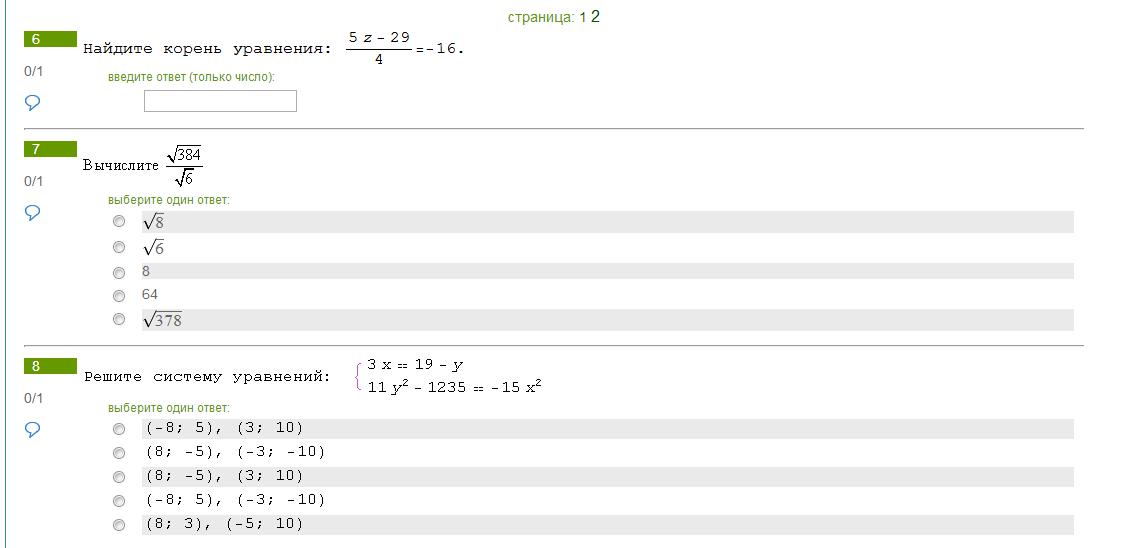This screenshot has height=548, width=1121.
Task: Select the square root of 6 answer
Action: [x=119, y=247]
